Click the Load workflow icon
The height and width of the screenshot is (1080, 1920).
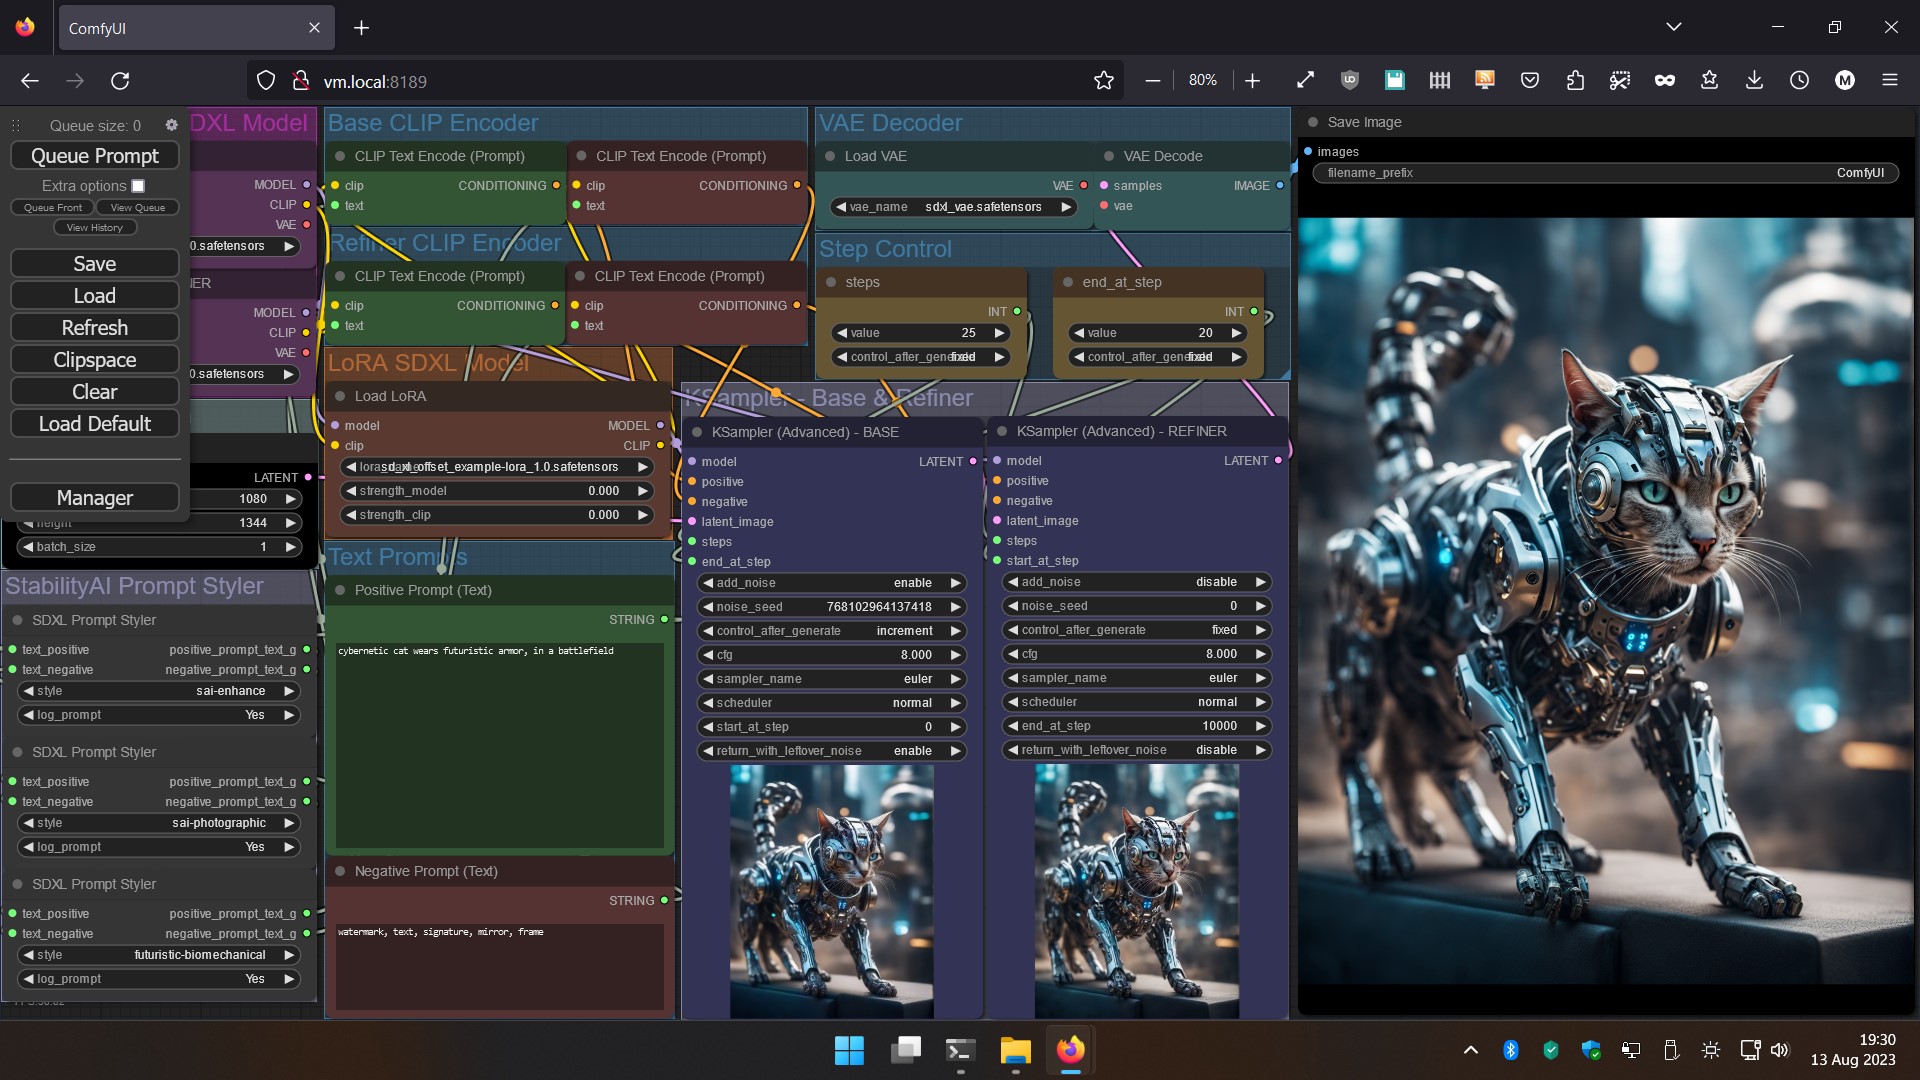94,295
